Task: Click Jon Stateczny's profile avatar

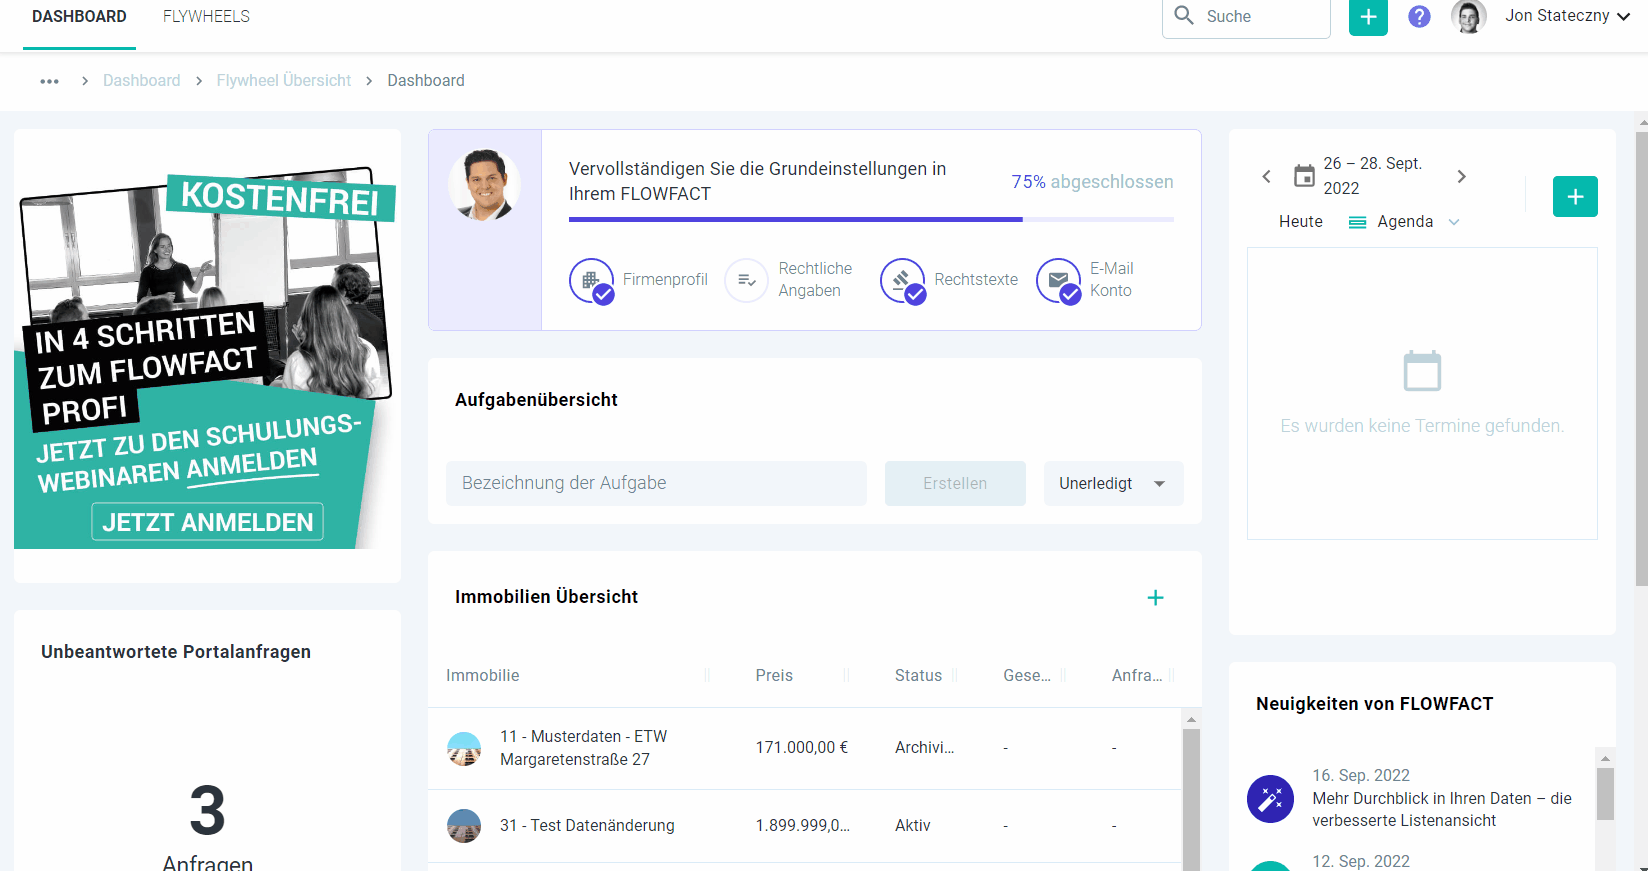Action: pyautogui.click(x=1468, y=17)
